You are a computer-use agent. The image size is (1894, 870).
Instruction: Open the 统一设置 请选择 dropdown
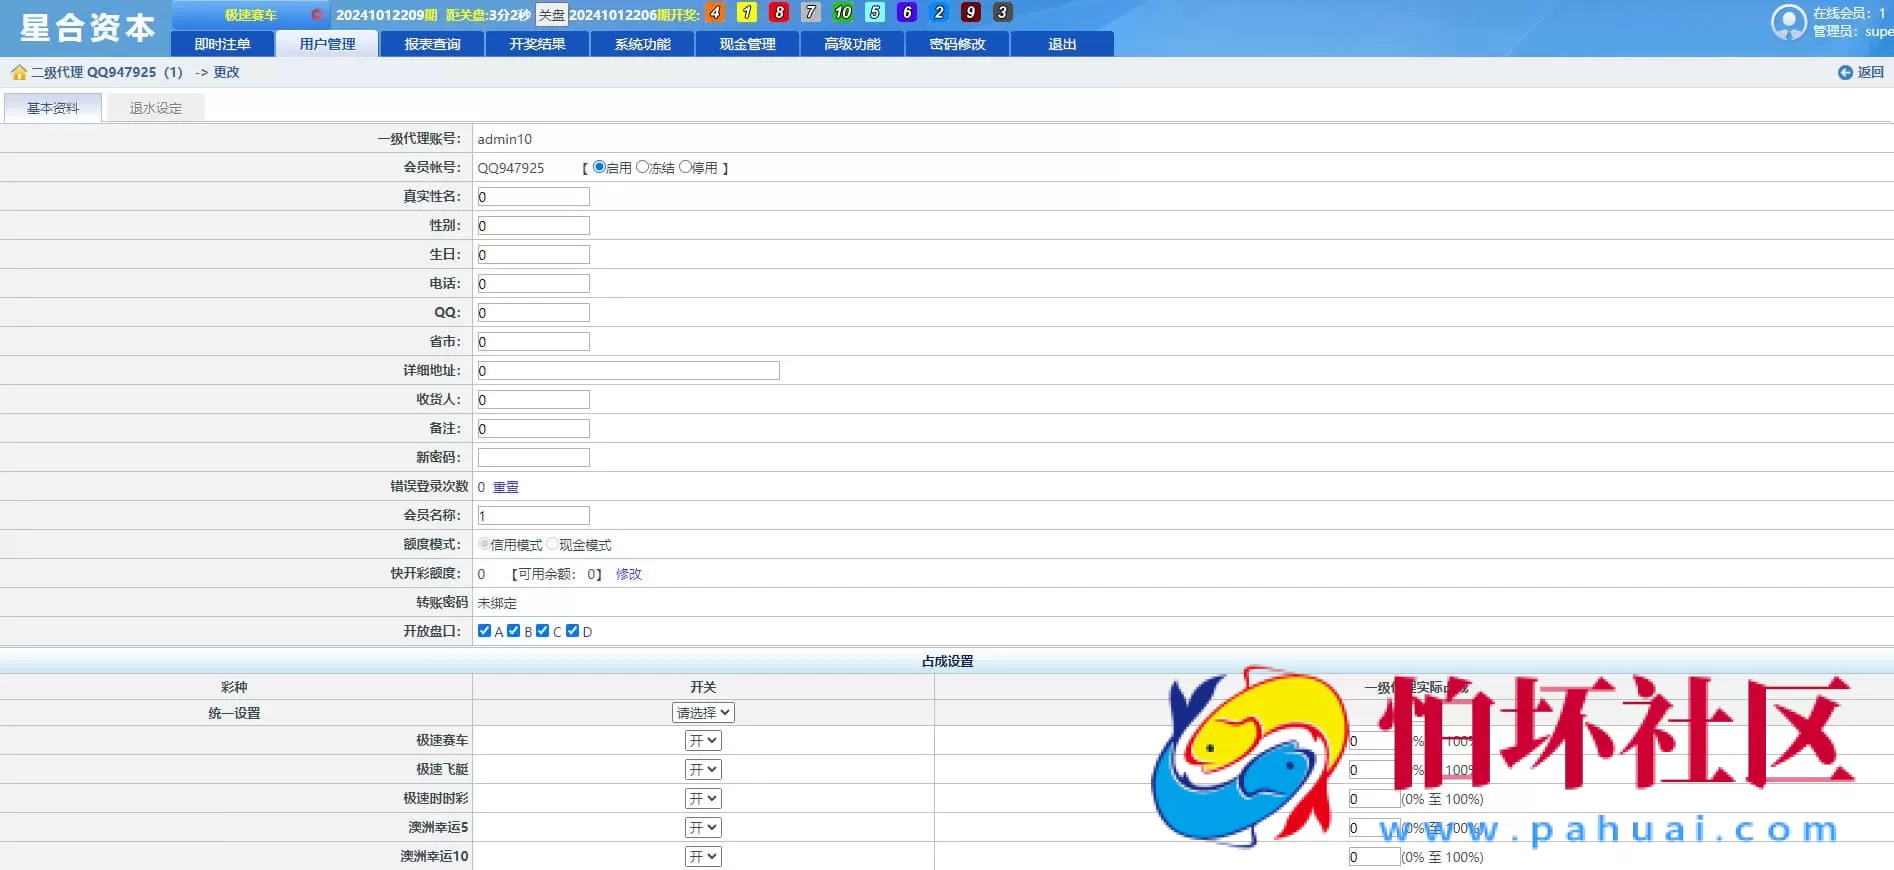tap(703, 713)
